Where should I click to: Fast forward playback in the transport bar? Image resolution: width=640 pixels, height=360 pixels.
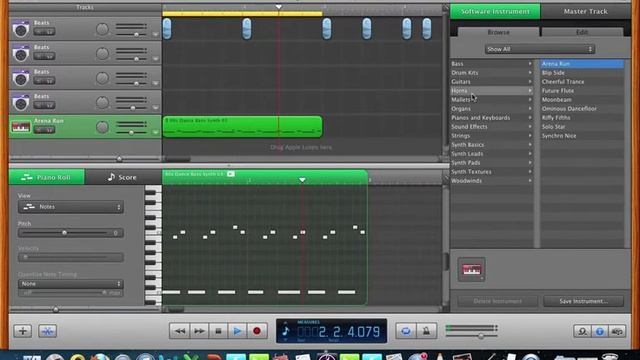pyautogui.click(x=199, y=331)
